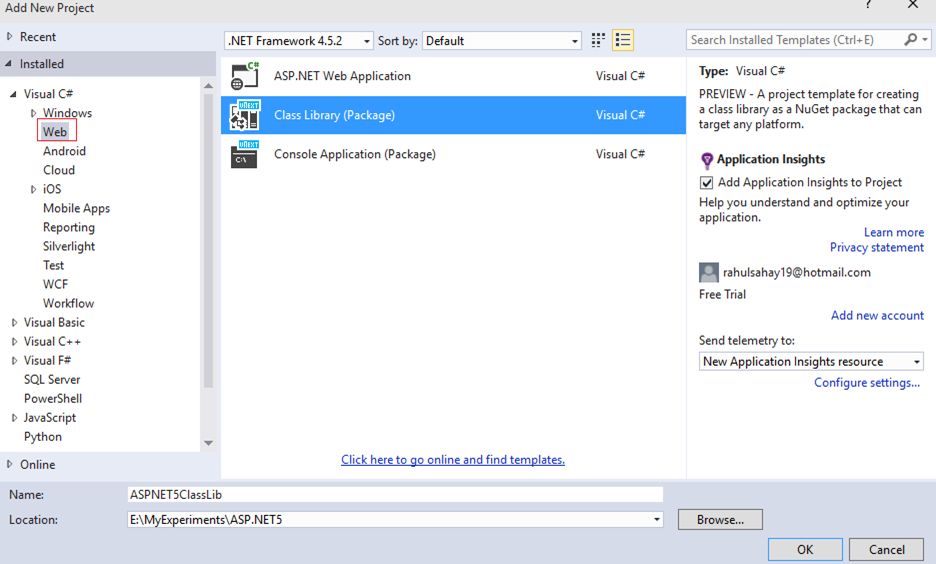This screenshot has width=936, height=564.
Task: Select Class Library (Package) template name
Action: [x=334, y=115]
